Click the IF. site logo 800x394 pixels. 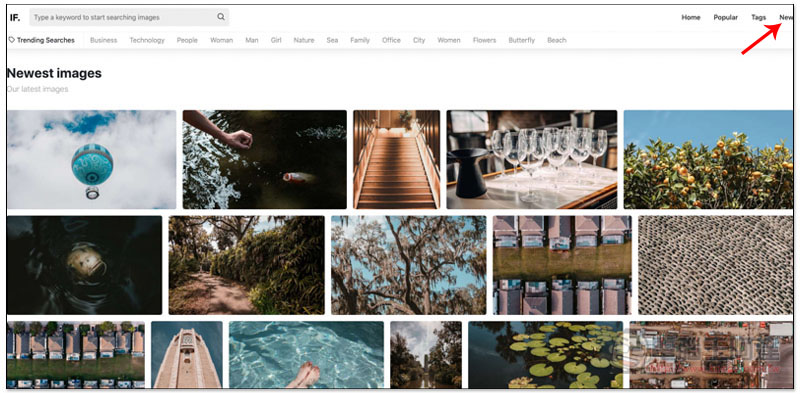(x=14, y=17)
